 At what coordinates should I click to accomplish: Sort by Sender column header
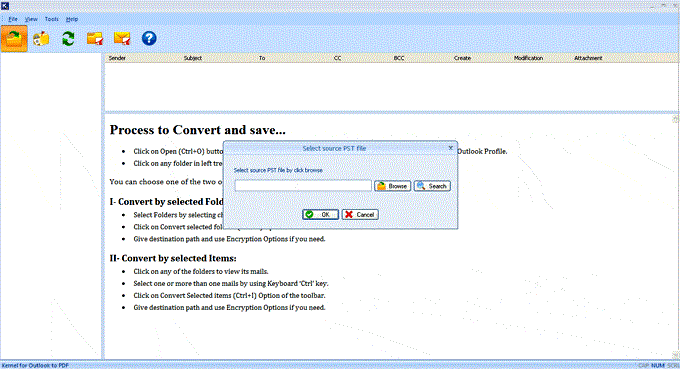(117, 58)
